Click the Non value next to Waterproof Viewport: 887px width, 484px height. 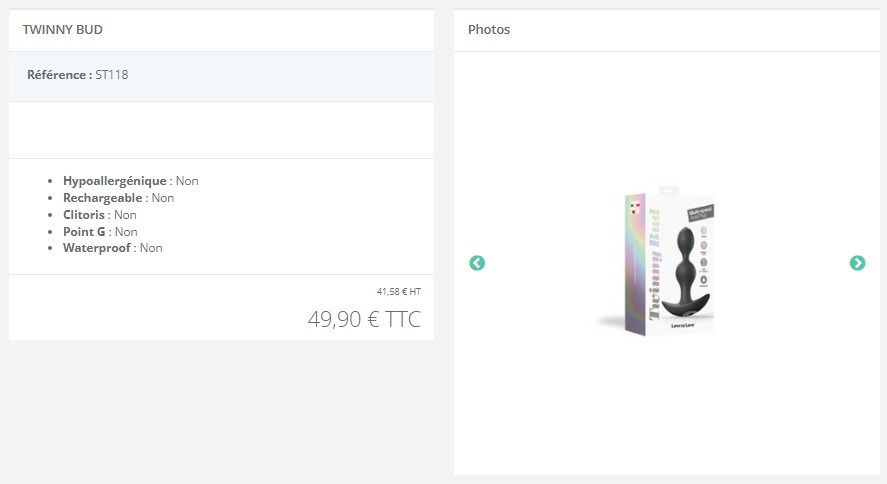pos(151,248)
